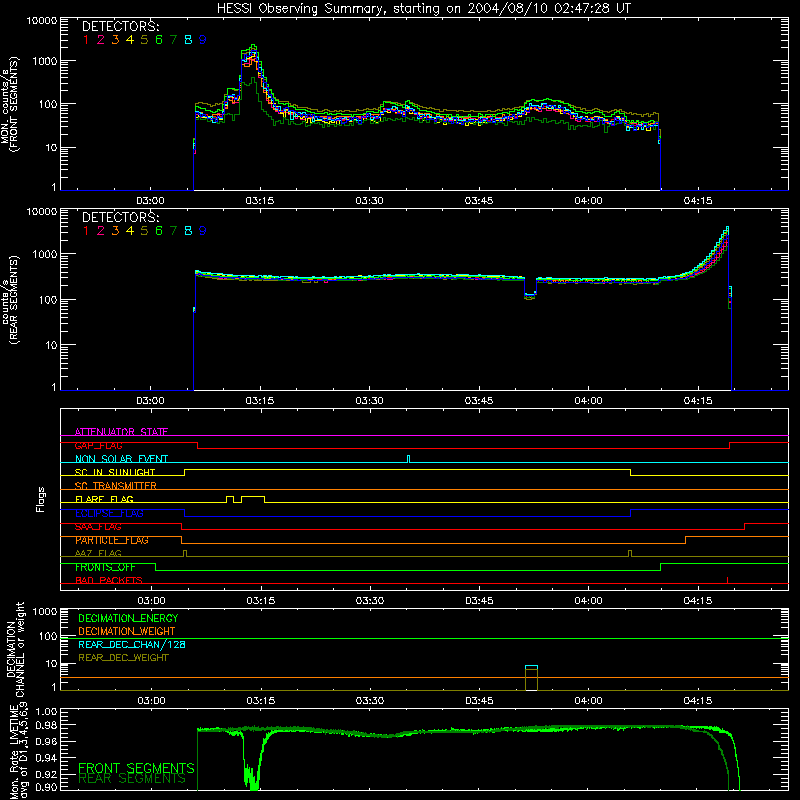Viewport: 800px width, 800px height.
Task: Click the SC_TRANSMITTER flag label
Action: click(115, 485)
